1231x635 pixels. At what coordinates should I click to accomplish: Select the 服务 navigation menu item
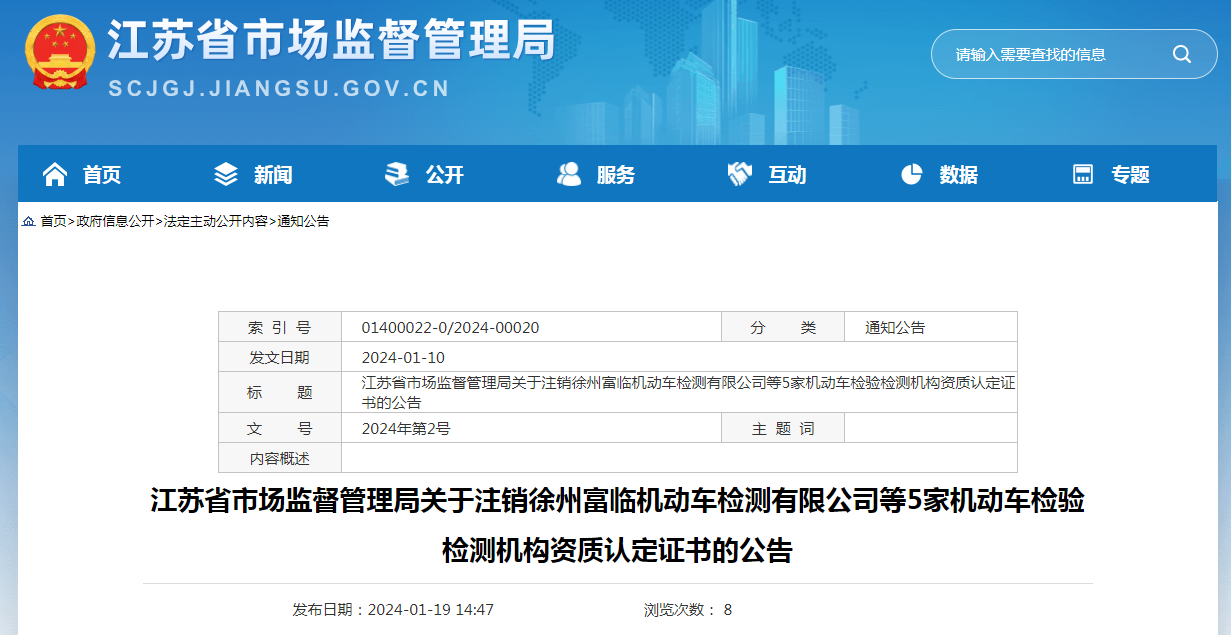click(x=616, y=175)
